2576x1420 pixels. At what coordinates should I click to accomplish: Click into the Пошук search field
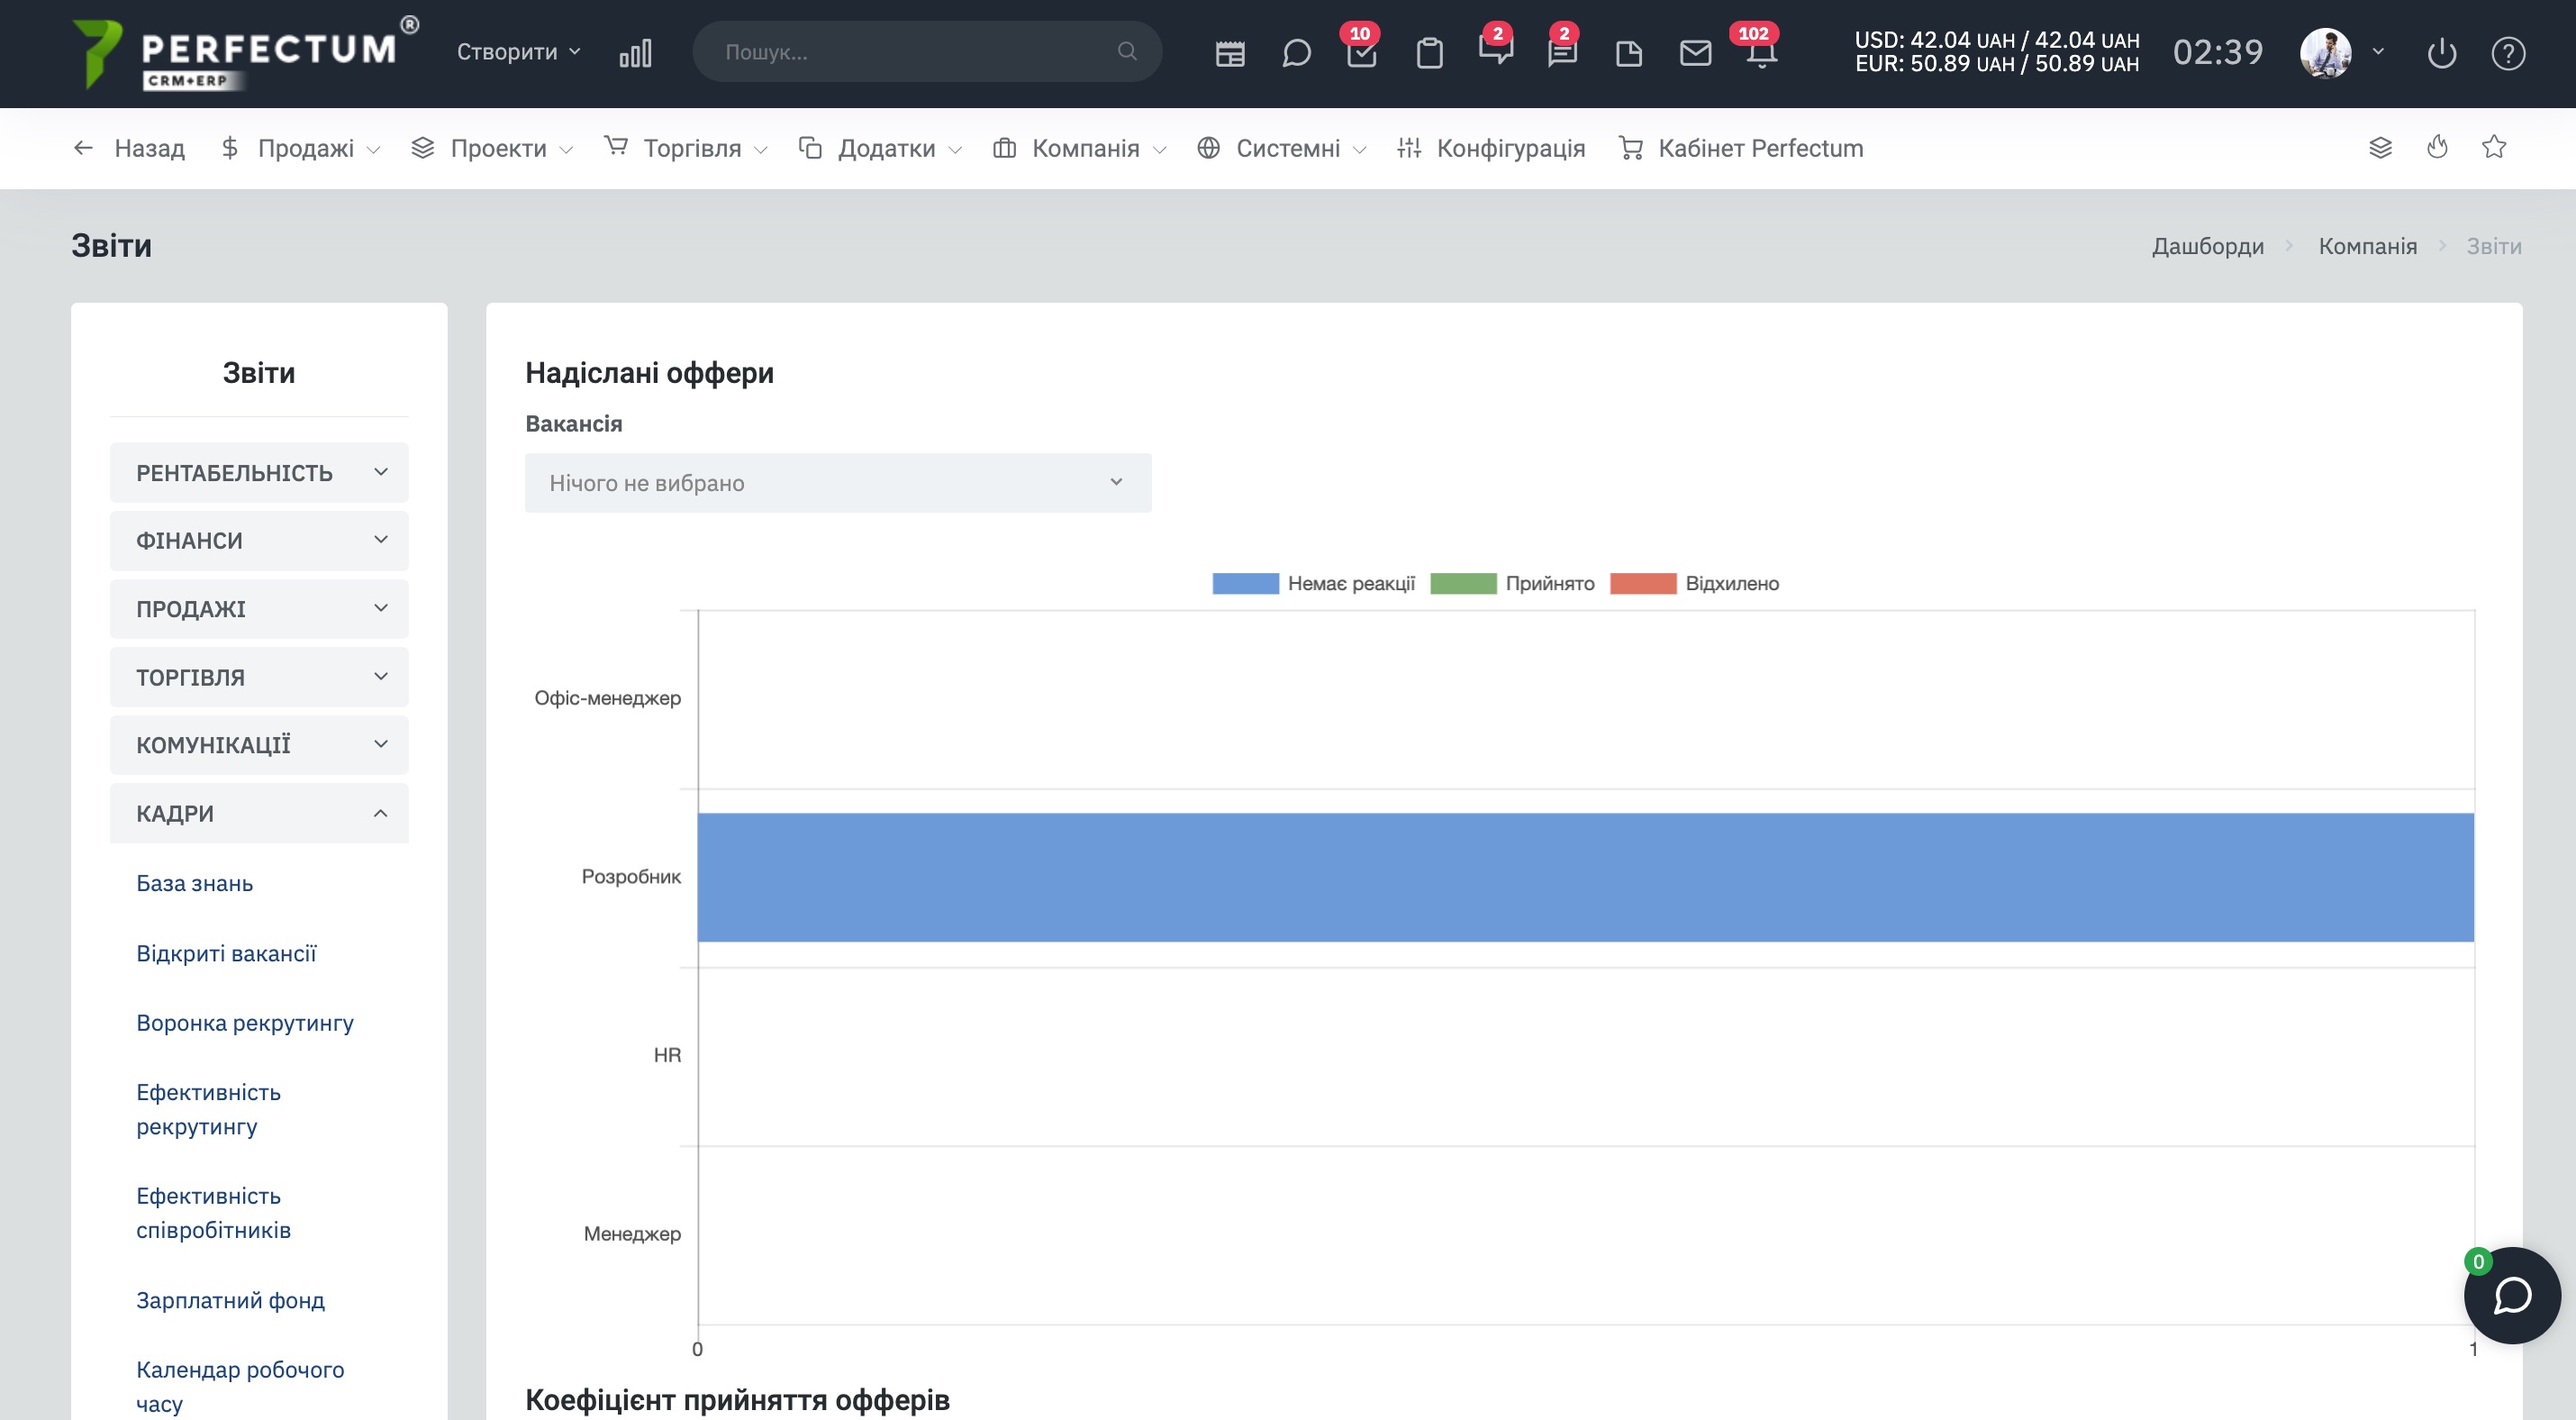point(927,51)
